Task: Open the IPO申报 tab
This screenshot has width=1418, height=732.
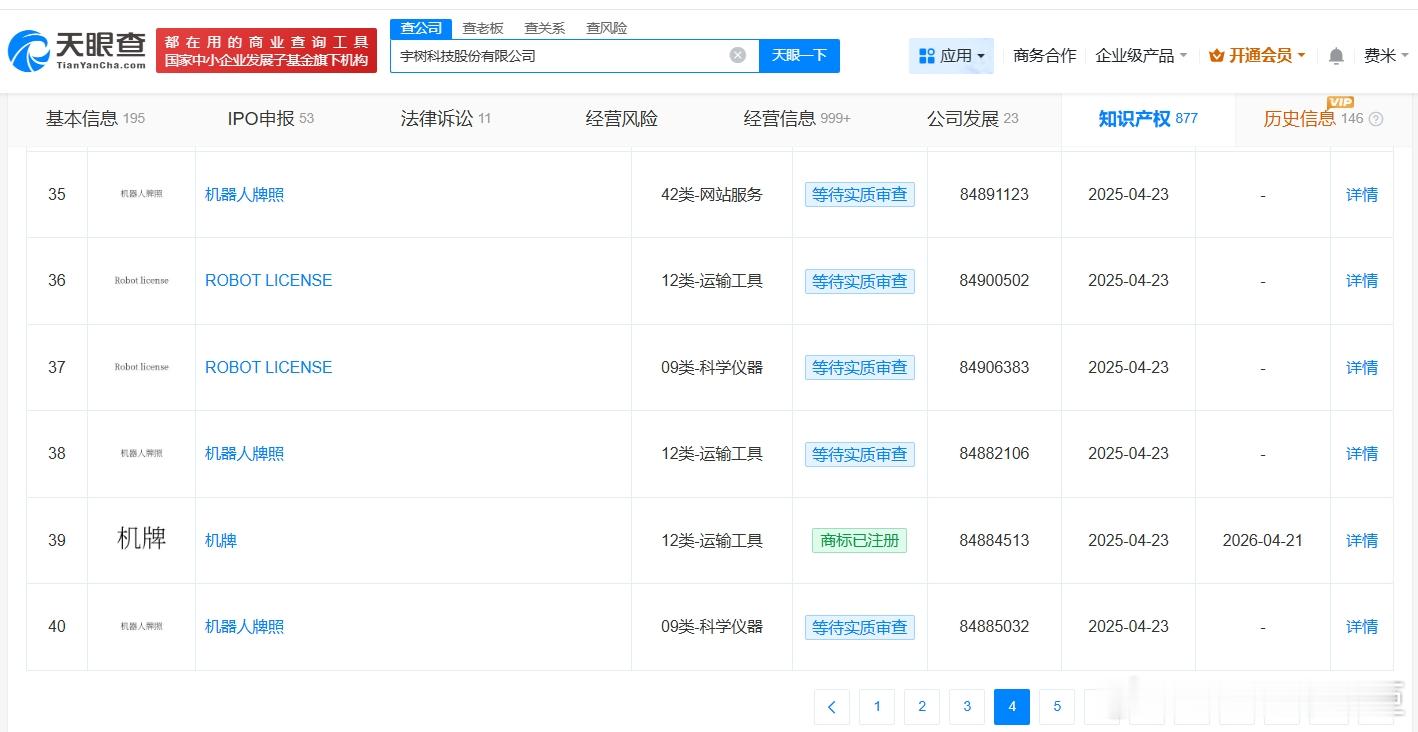Action: (x=271, y=119)
